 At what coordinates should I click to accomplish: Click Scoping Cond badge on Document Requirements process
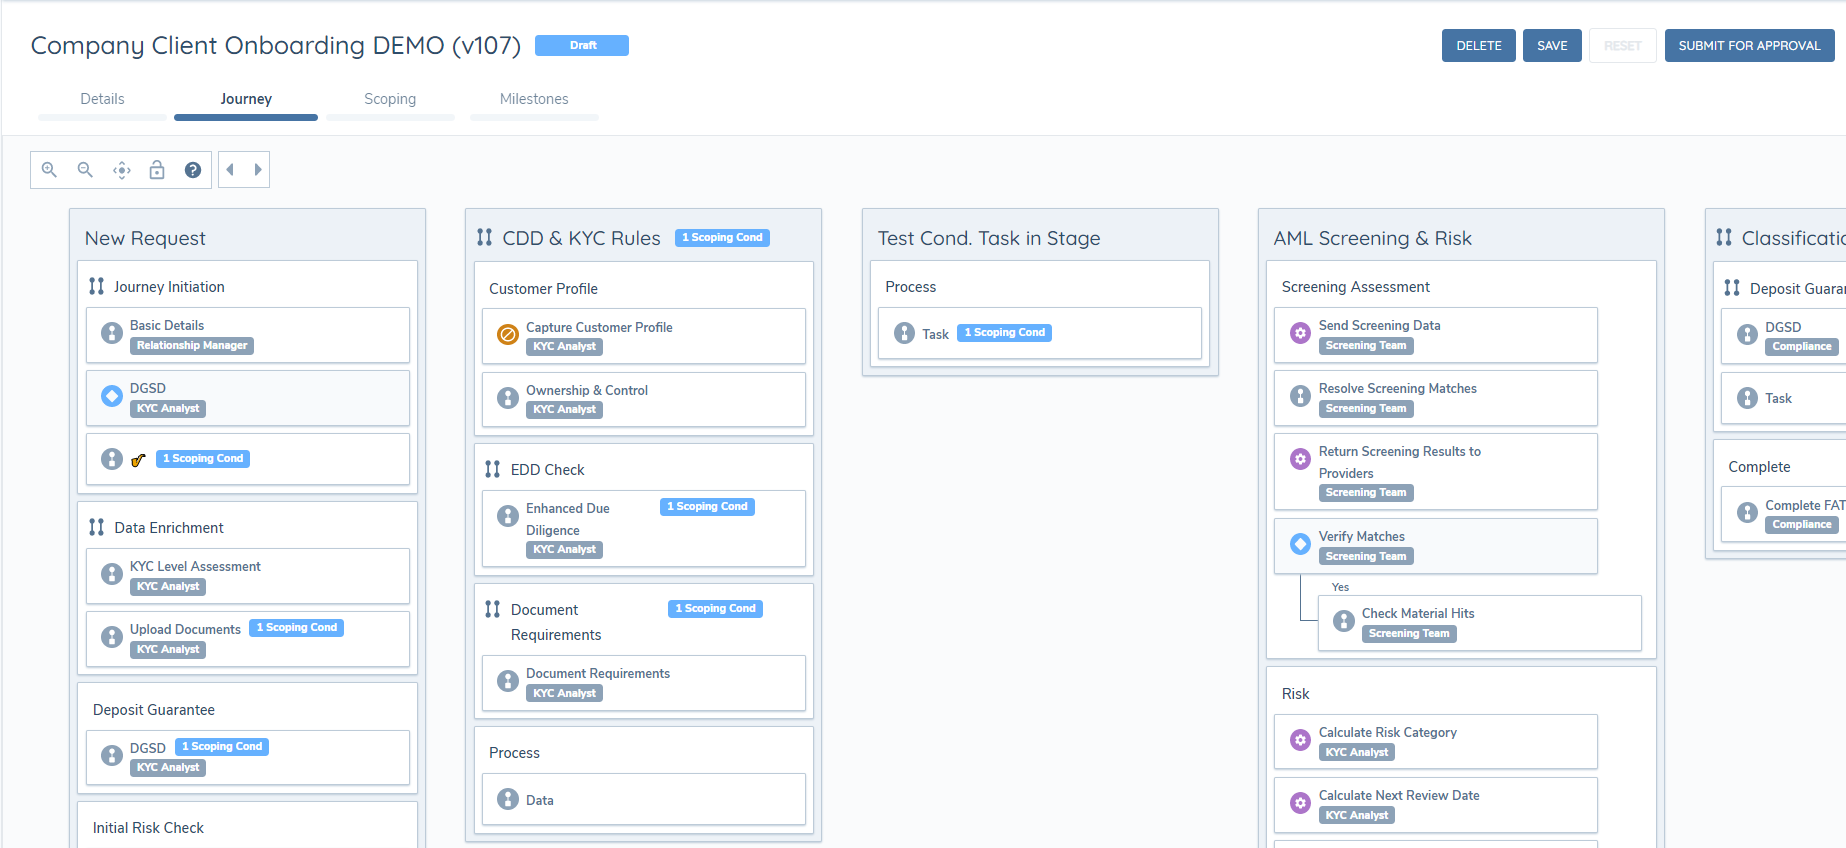pos(715,609)
